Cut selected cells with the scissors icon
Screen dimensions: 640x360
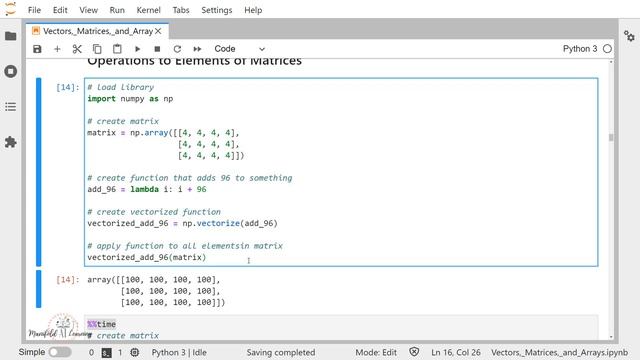(77, 49)
